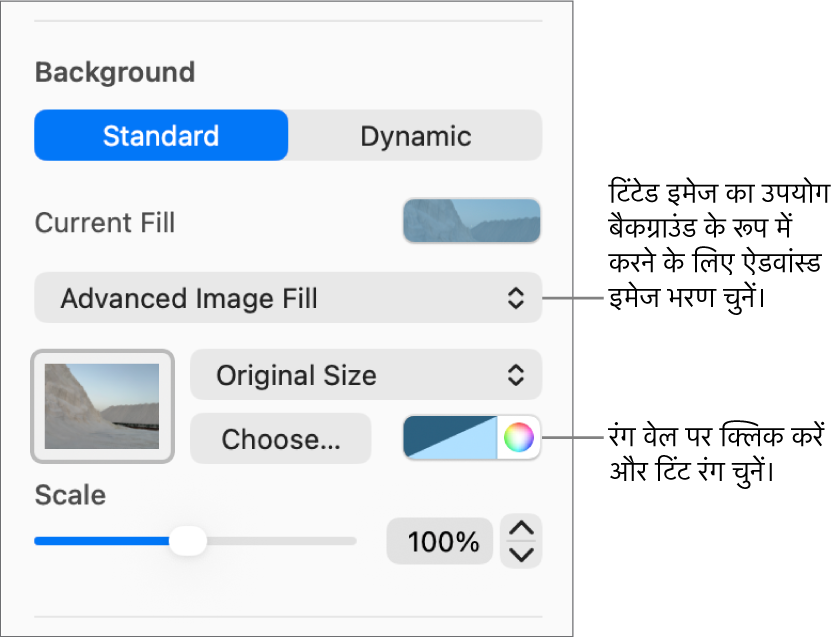Viewport: 838px width, 638px height.
Task: Click the blue tint color well
Action: 450,437
